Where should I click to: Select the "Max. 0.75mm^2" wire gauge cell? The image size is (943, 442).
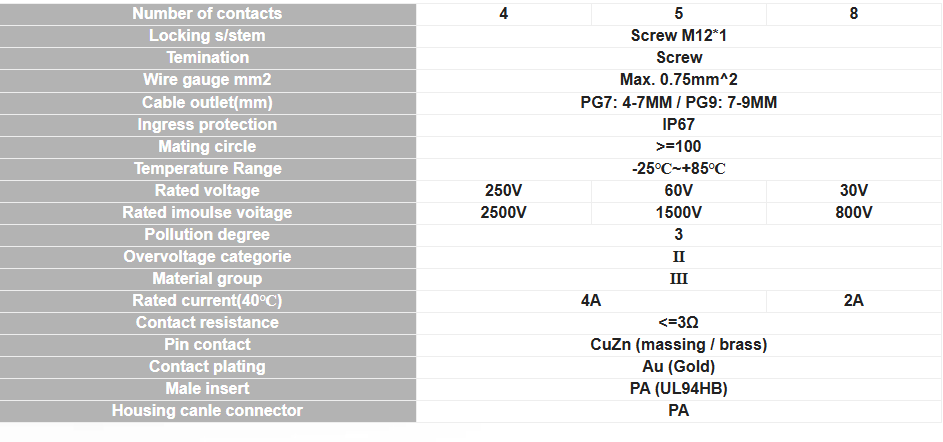click(678, 80)
